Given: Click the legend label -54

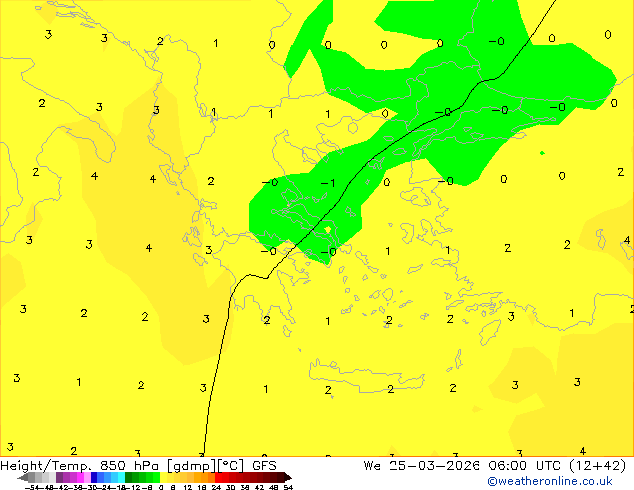Looking at the screenshot, I should [32, 487].
